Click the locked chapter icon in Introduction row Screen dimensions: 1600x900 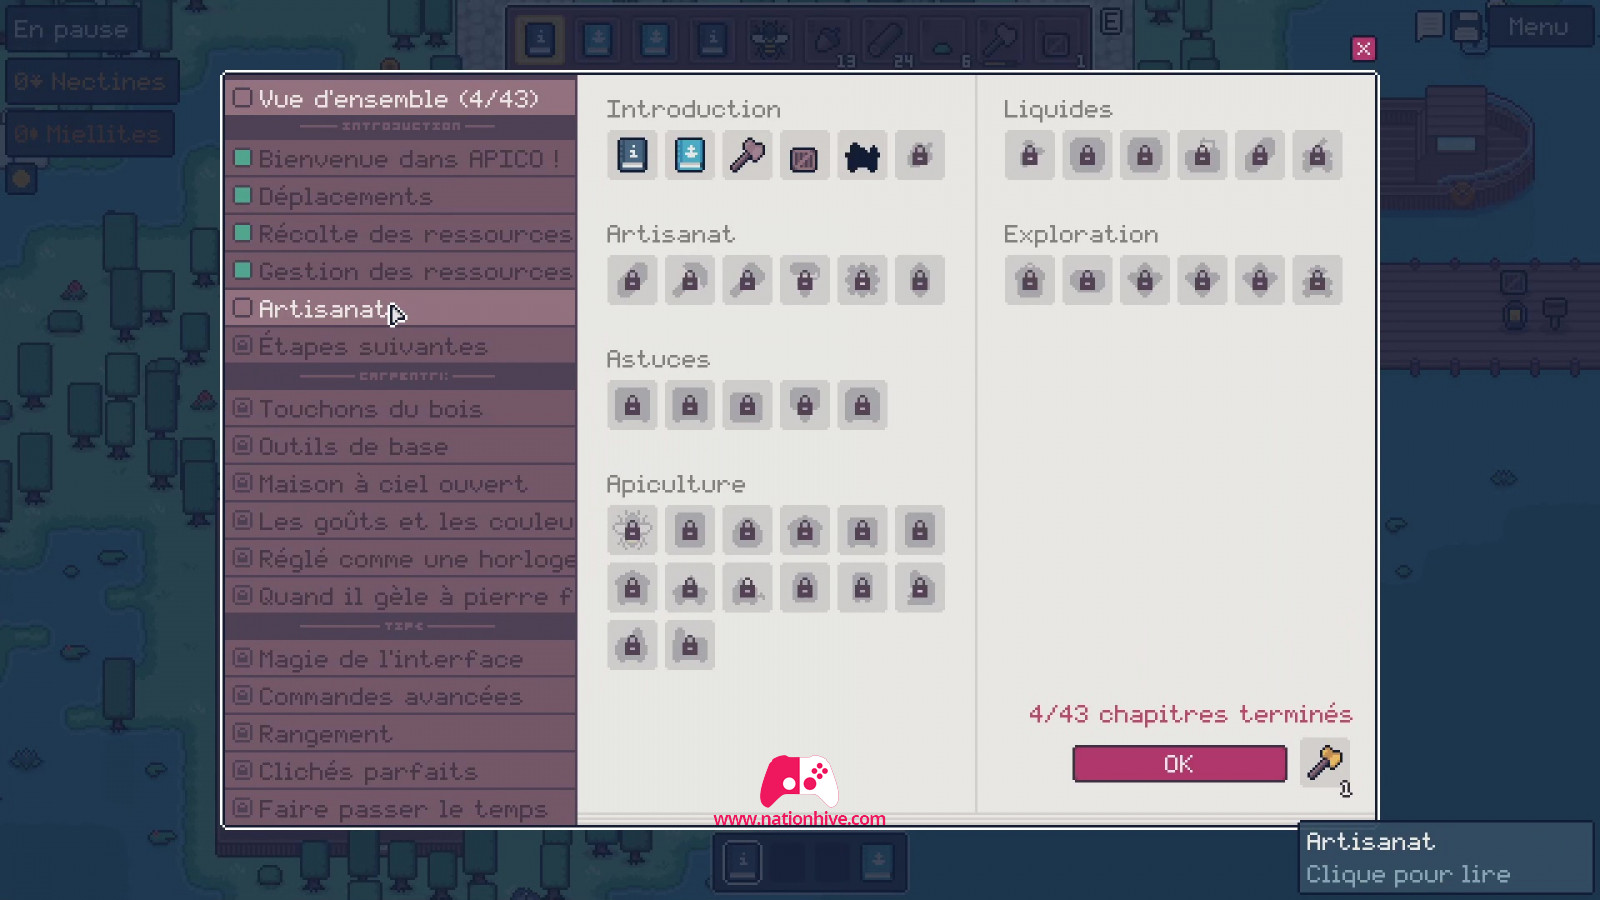(x=920, y=155)
